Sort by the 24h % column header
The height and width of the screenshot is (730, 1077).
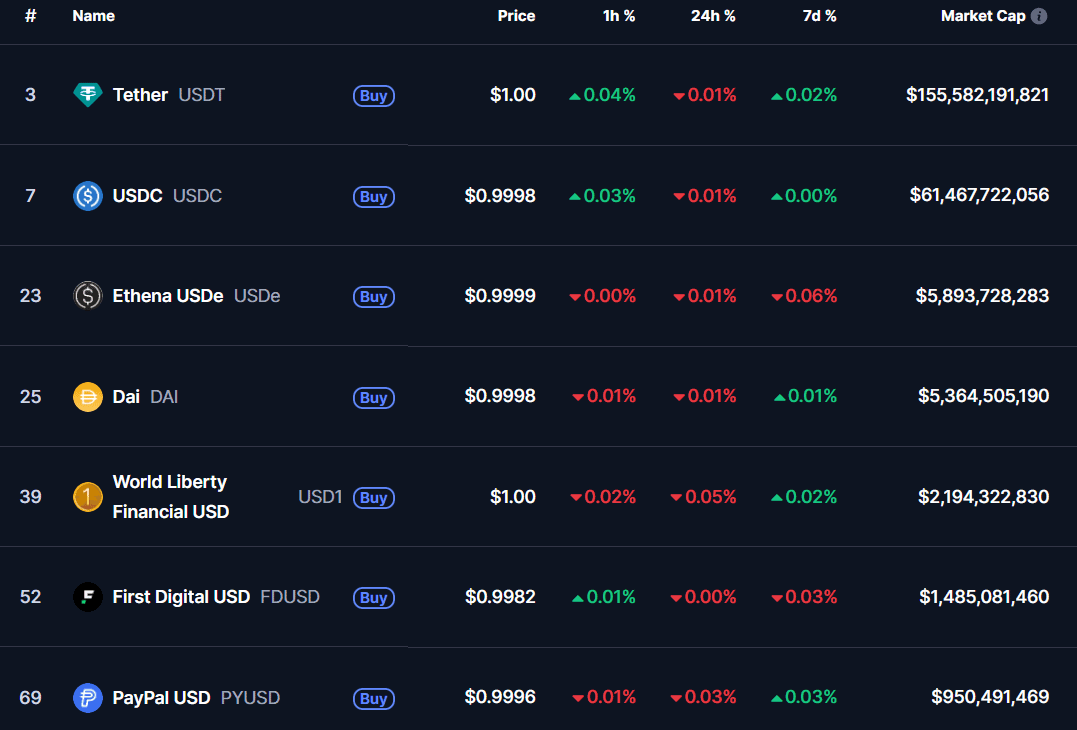(x=713, y=16)
